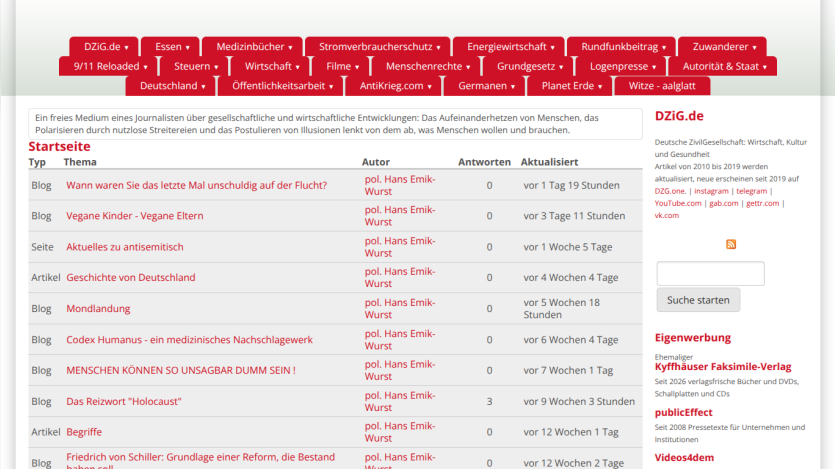The height and width of the screenshot is (469, 835).
Task: Visit the gab.com link
Action: point(724,203)
